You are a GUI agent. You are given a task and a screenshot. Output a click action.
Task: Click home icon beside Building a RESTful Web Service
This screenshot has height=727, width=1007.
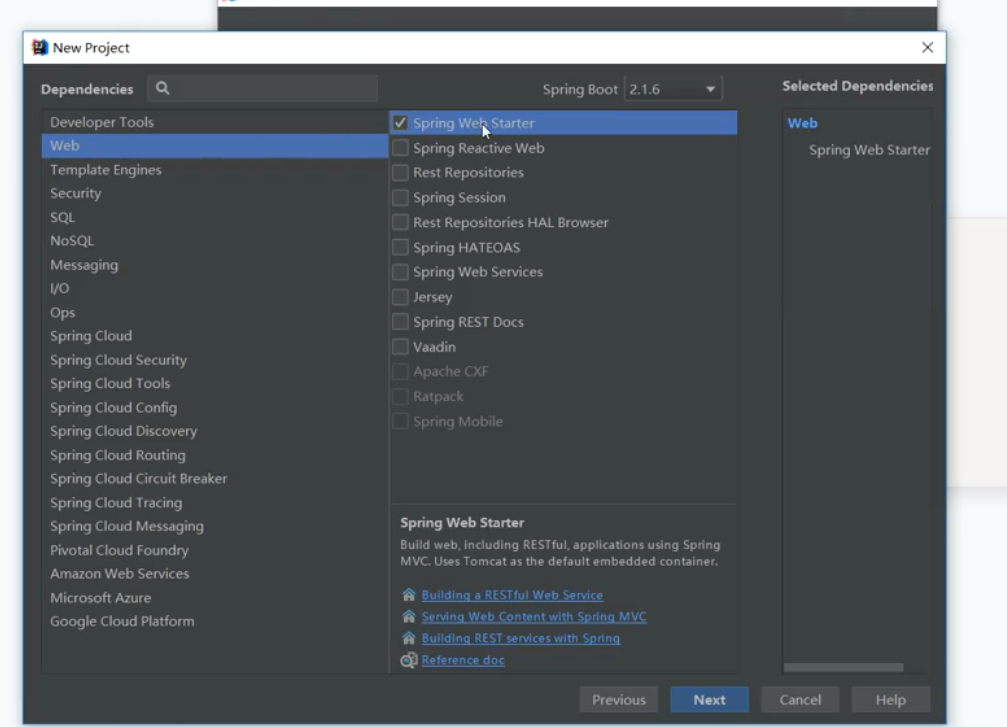coord(408,595)
